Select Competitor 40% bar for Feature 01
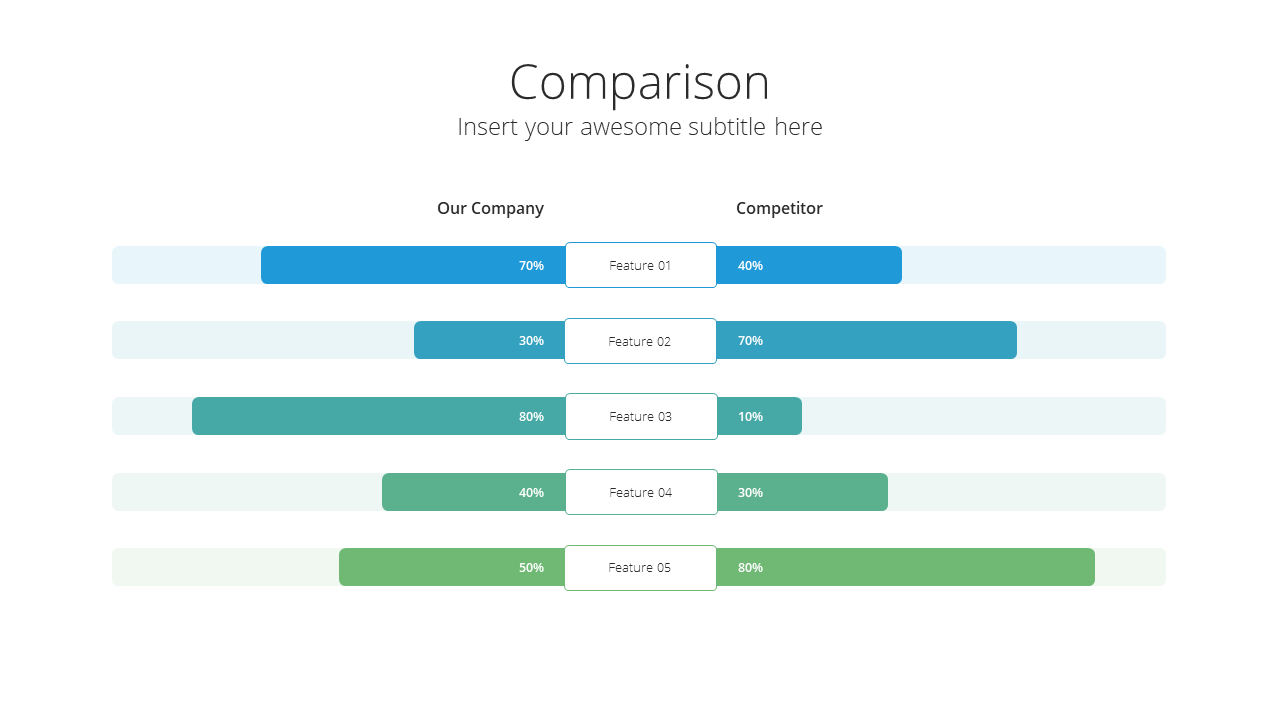The image size is (1280, 720). click(x=809, y=265)
